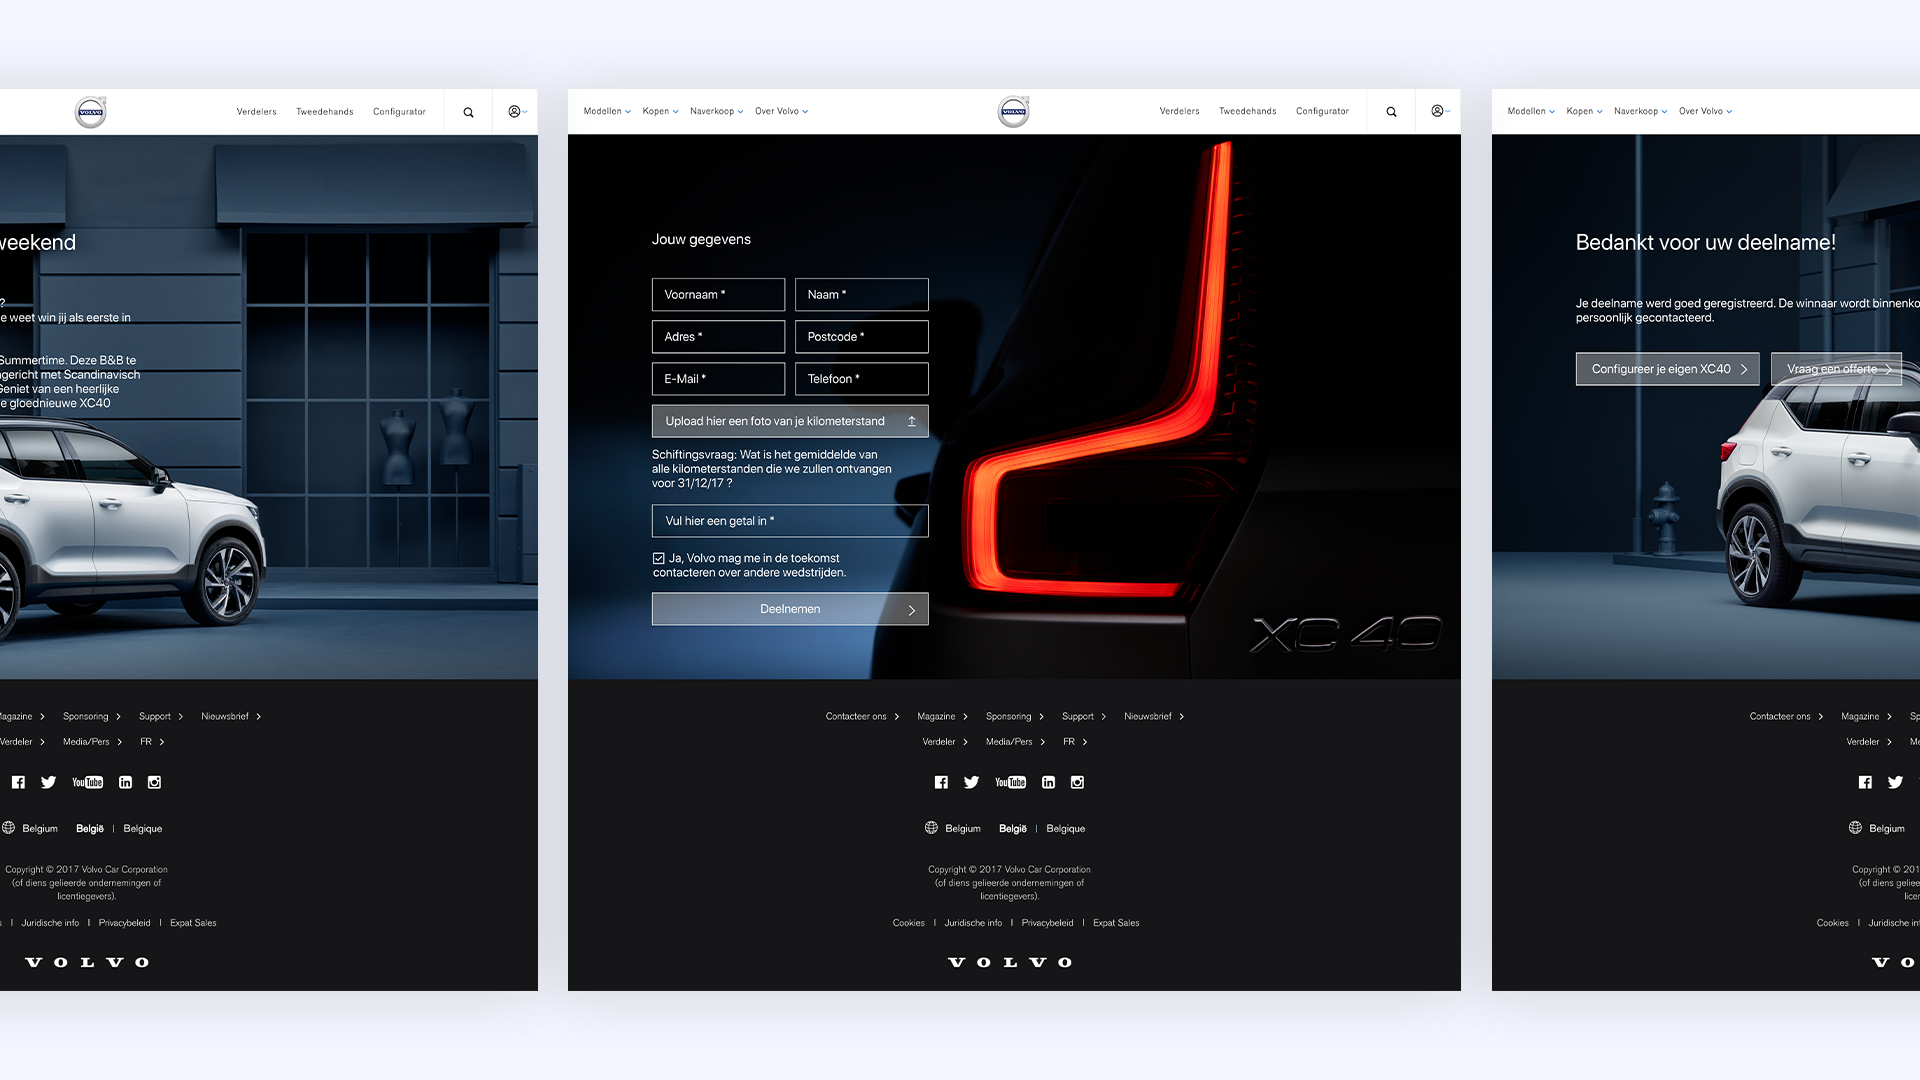Click 'Vraag een offerte' button
The image size is (1920, 1080).
[x=1836, y=369]
